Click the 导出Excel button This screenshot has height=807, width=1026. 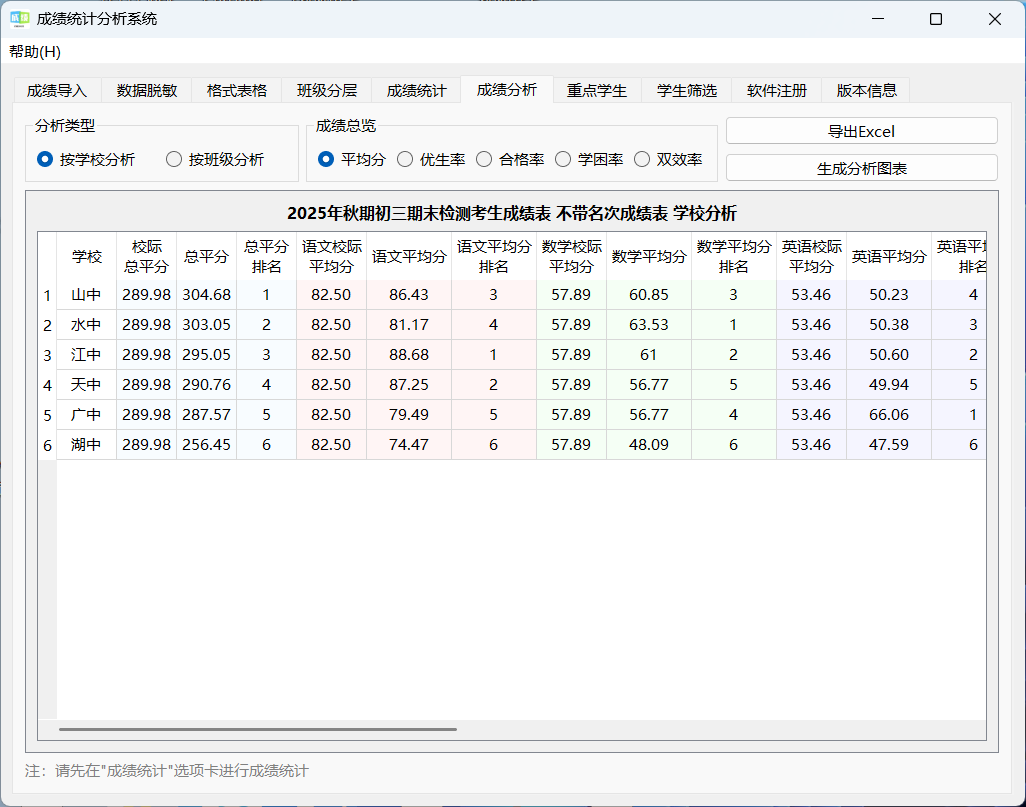pos(861,130)
